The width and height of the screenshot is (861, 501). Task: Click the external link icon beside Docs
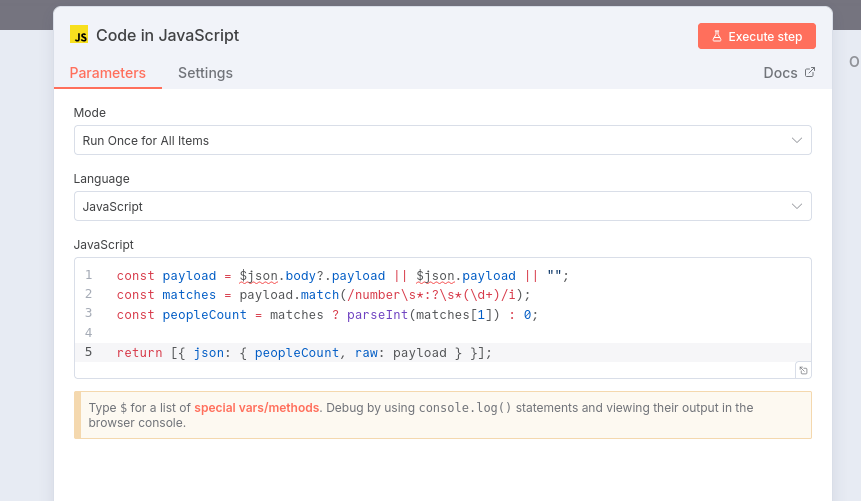810,72
